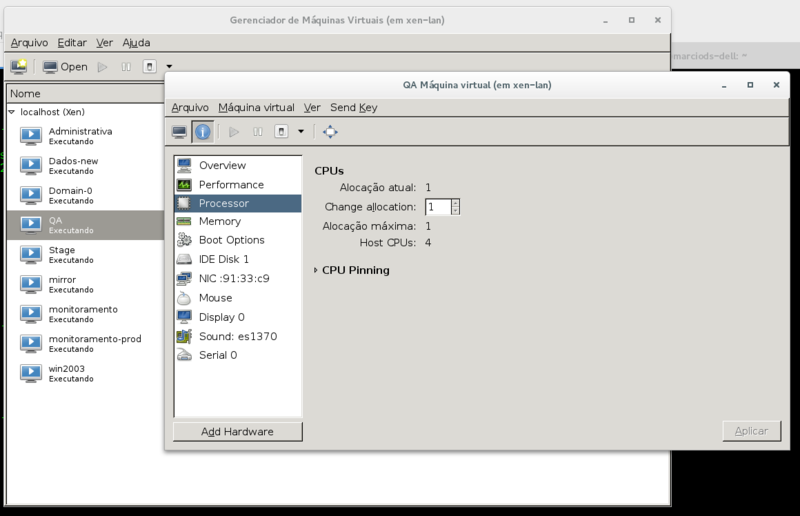Select IDE Disk 1 in hardware list

238,259
